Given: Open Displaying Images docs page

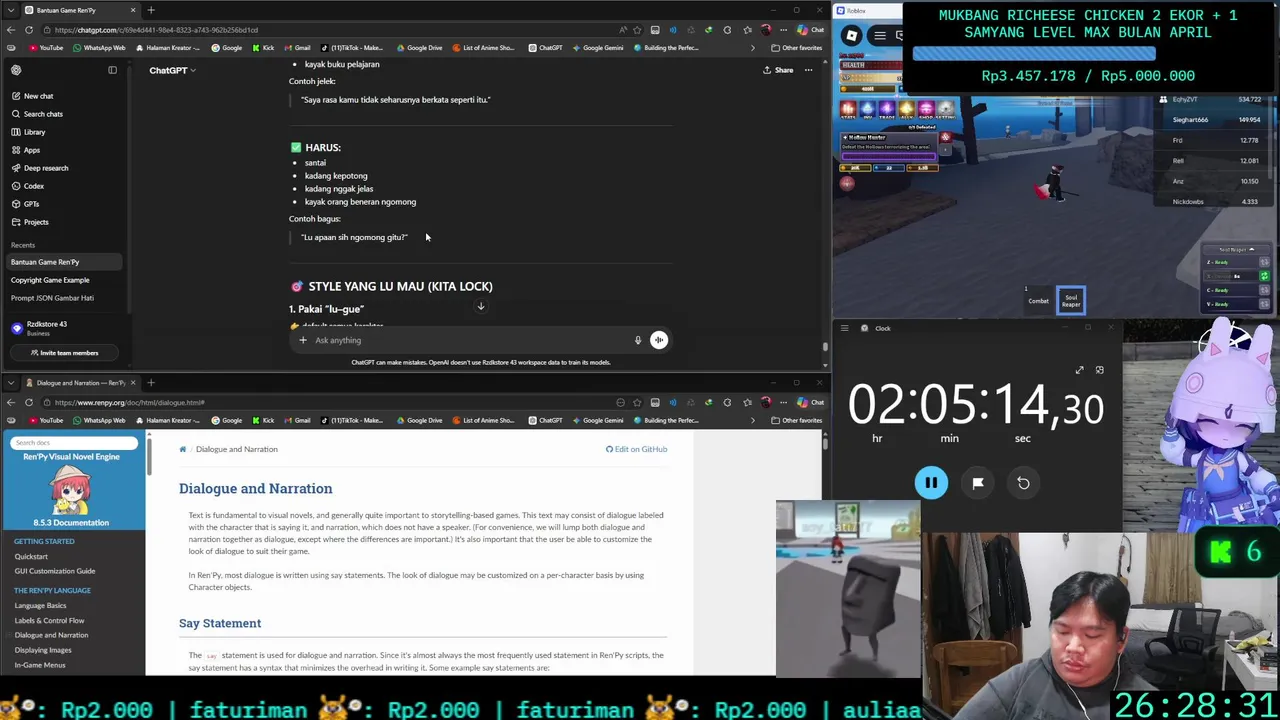Looking at the screenshot, I should (x=43, y=650).
